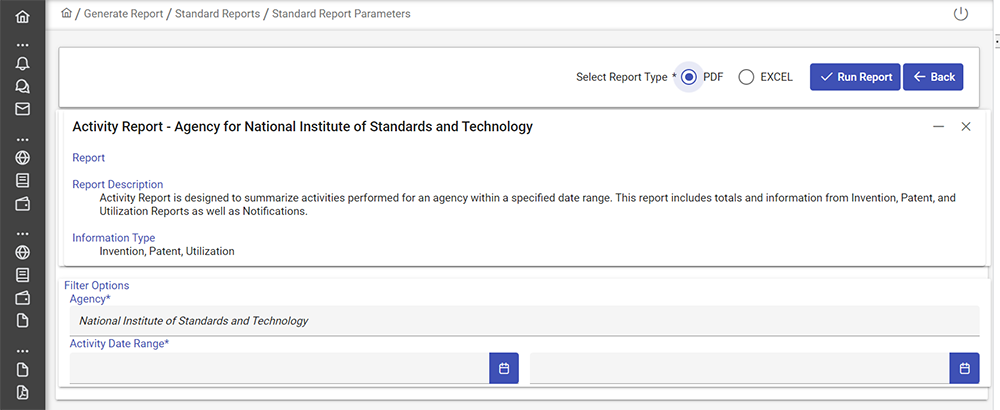Select the EXCEL report type
This screenshot has width=1000, height=410.
pos(746,77)
